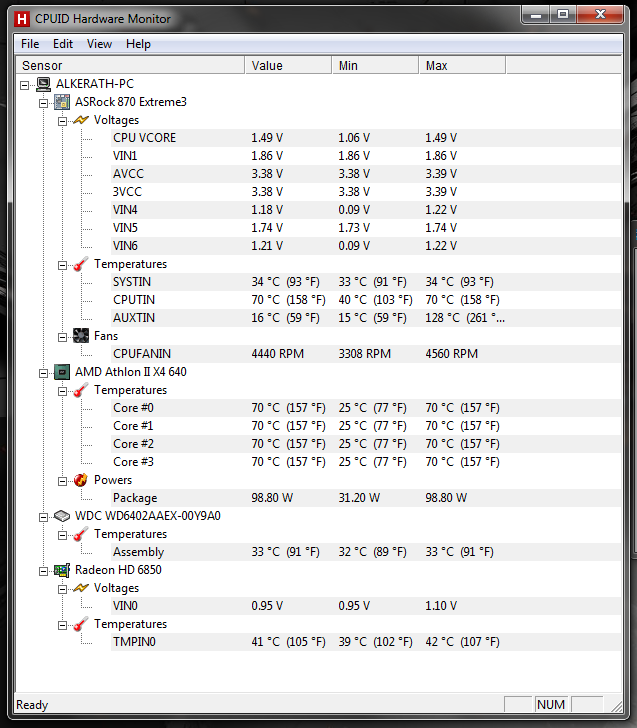Screen dimensions: 637x728
Task: Open the Help menu
Action: [x=138, y=44]
